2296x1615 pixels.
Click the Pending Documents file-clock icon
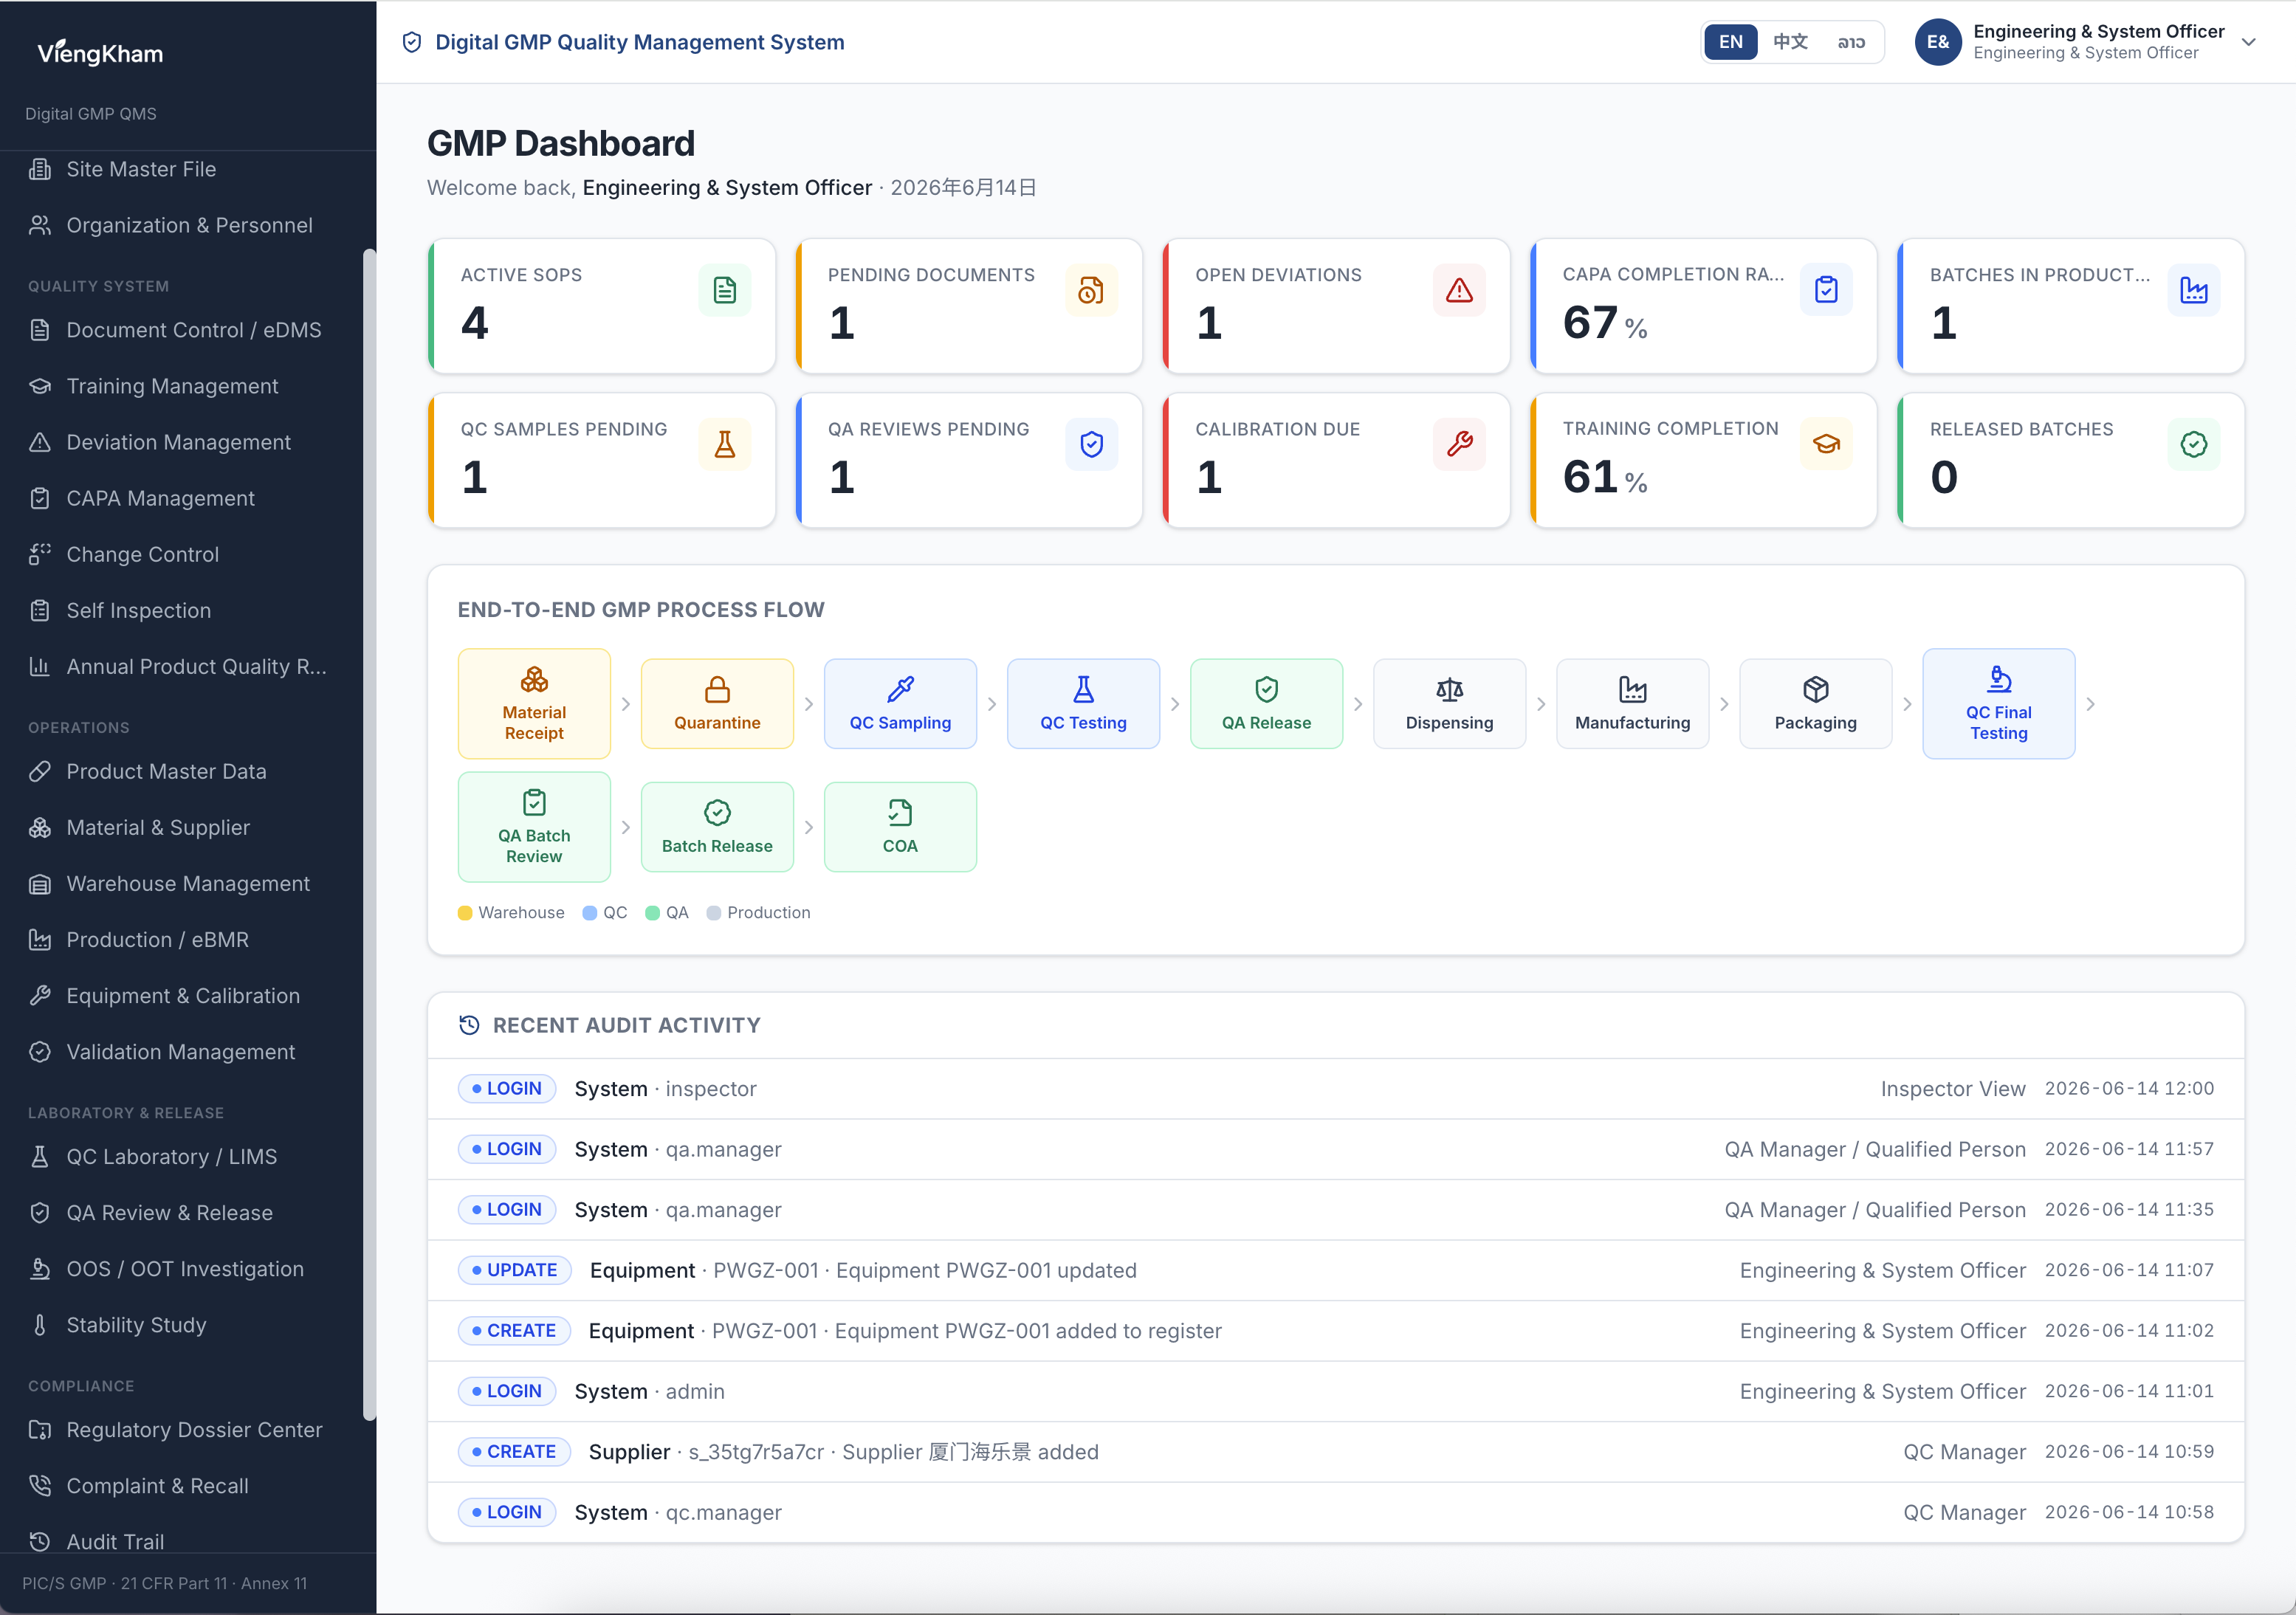(1091, 290)
